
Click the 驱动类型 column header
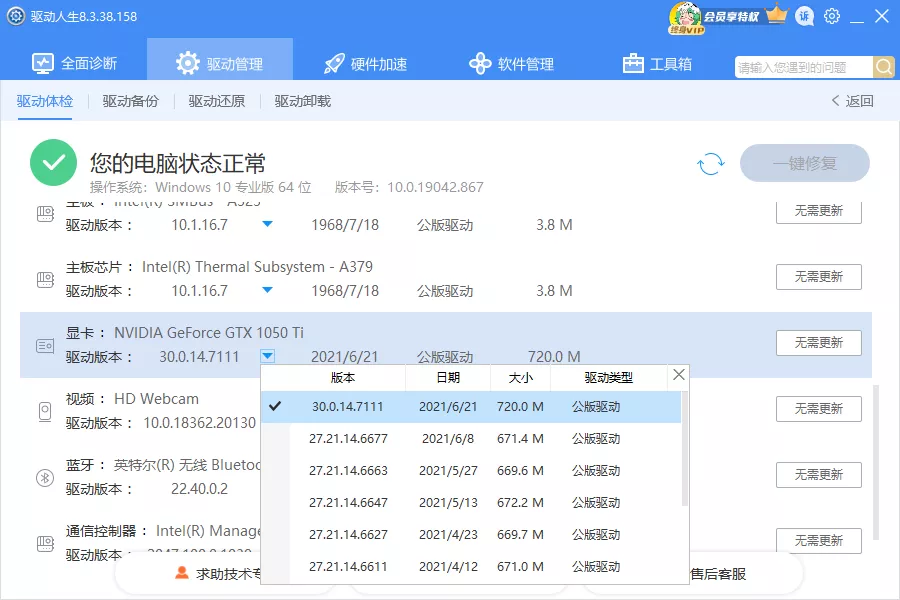(x=608, y=378)
